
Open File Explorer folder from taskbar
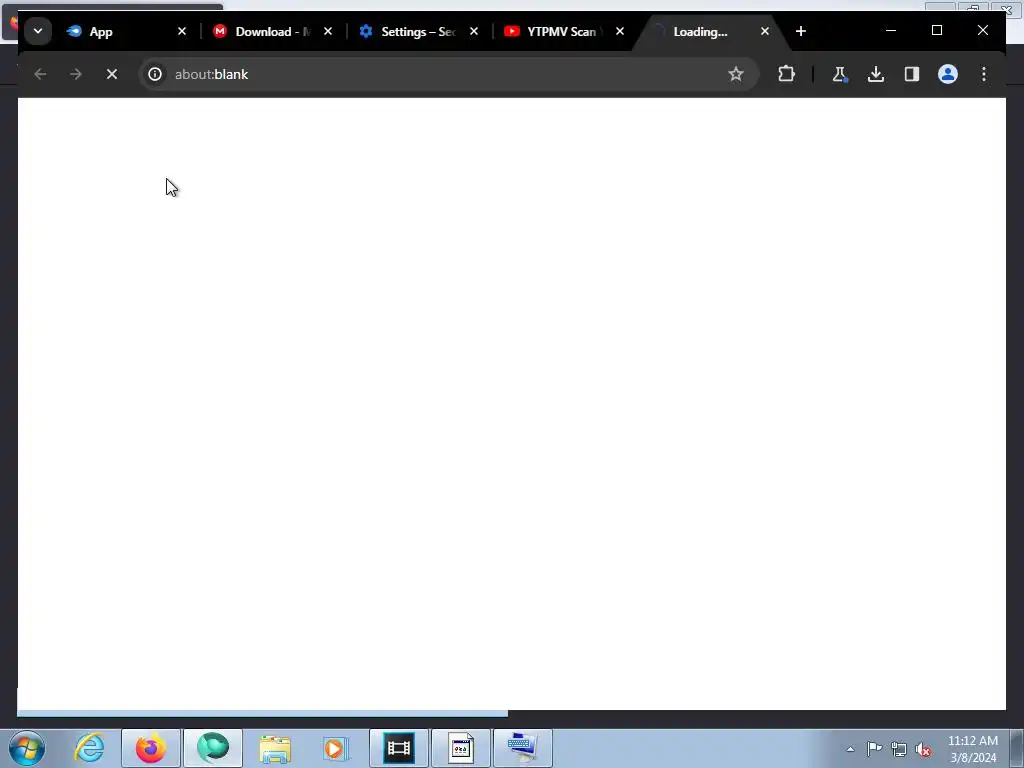click(x=275, y=748)
